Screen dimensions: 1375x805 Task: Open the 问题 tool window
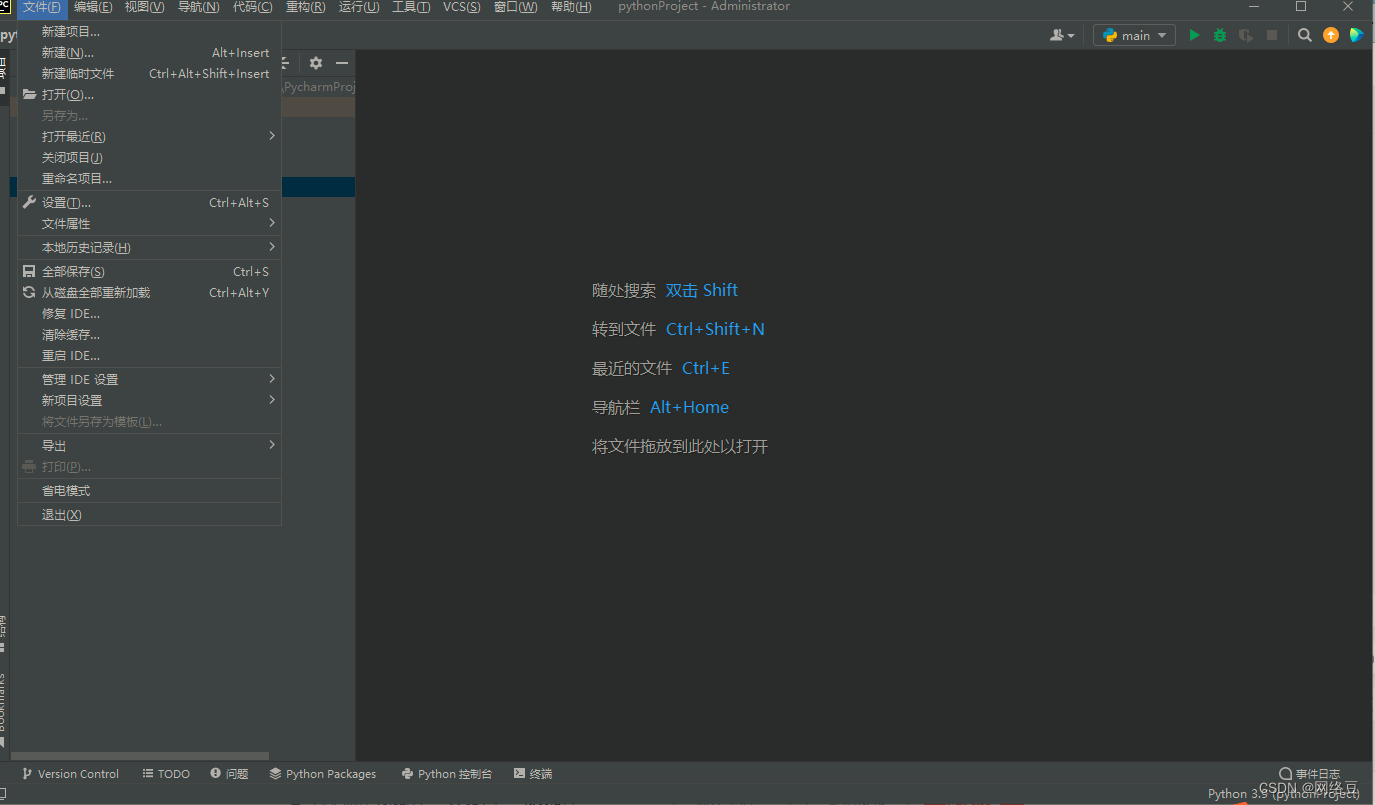[229, 774]
